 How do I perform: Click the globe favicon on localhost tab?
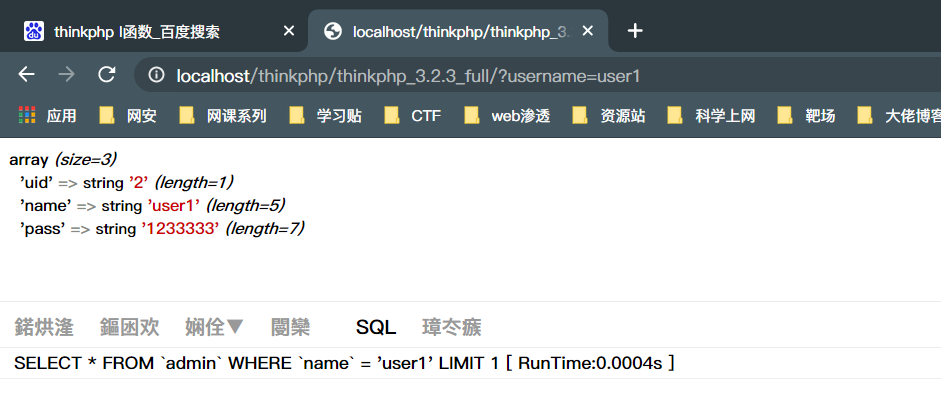coord(332,31)
